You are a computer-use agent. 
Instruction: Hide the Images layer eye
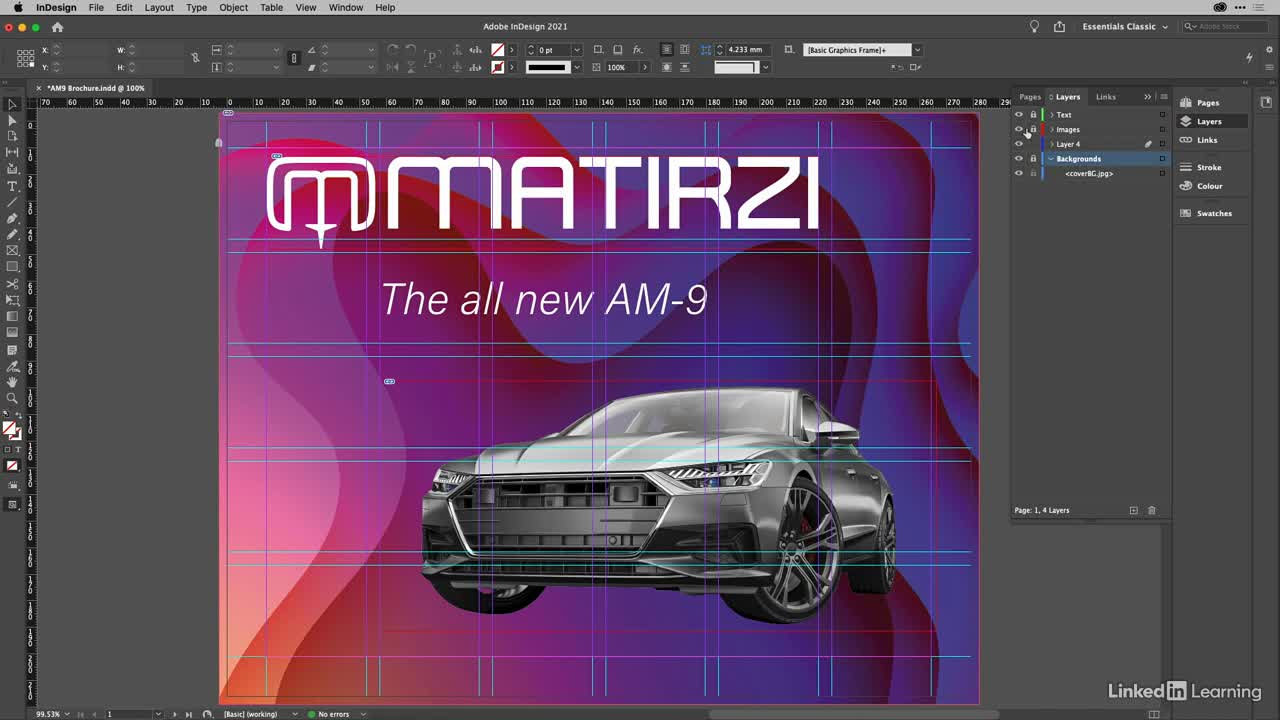pyautogui.click(x=1019, y=129)
